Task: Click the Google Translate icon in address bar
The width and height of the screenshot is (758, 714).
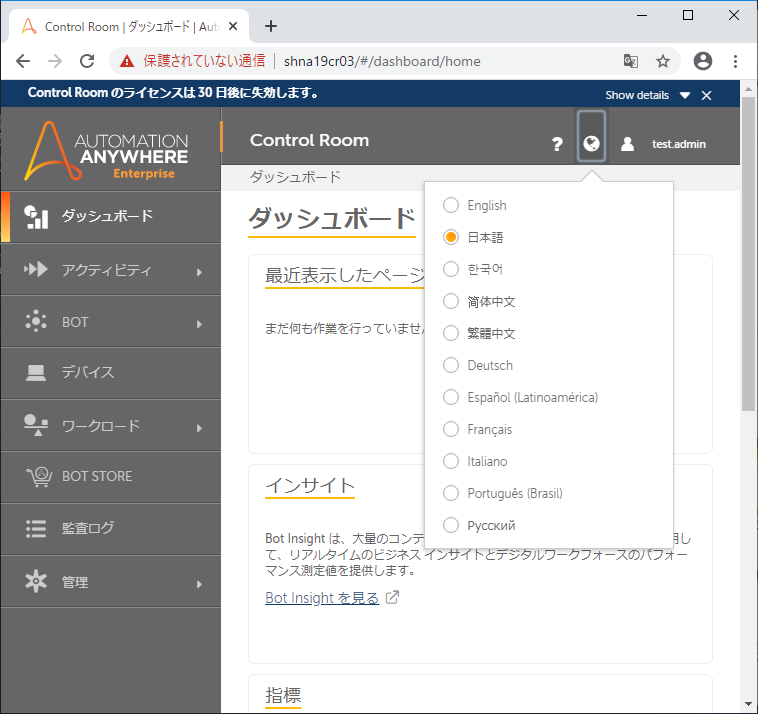Action: (x=631, y=61)
